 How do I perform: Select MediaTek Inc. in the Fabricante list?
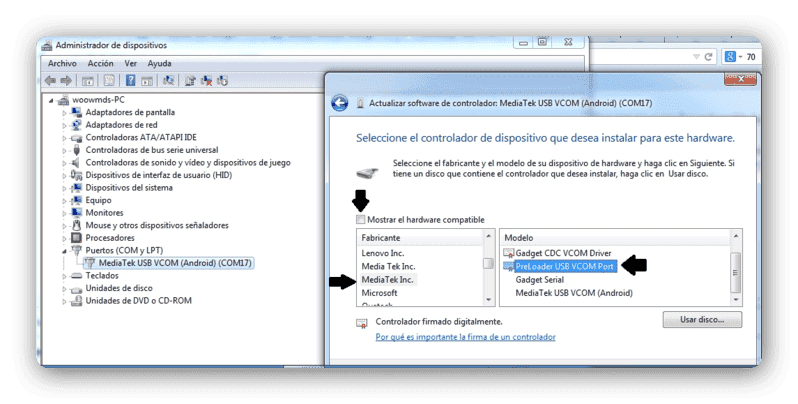click(387, 279)
